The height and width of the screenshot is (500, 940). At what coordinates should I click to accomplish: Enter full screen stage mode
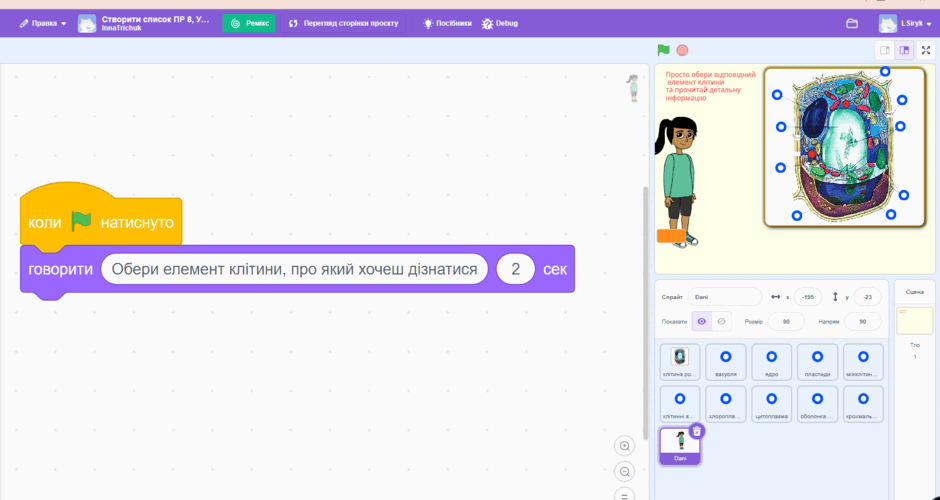(926, 50)
